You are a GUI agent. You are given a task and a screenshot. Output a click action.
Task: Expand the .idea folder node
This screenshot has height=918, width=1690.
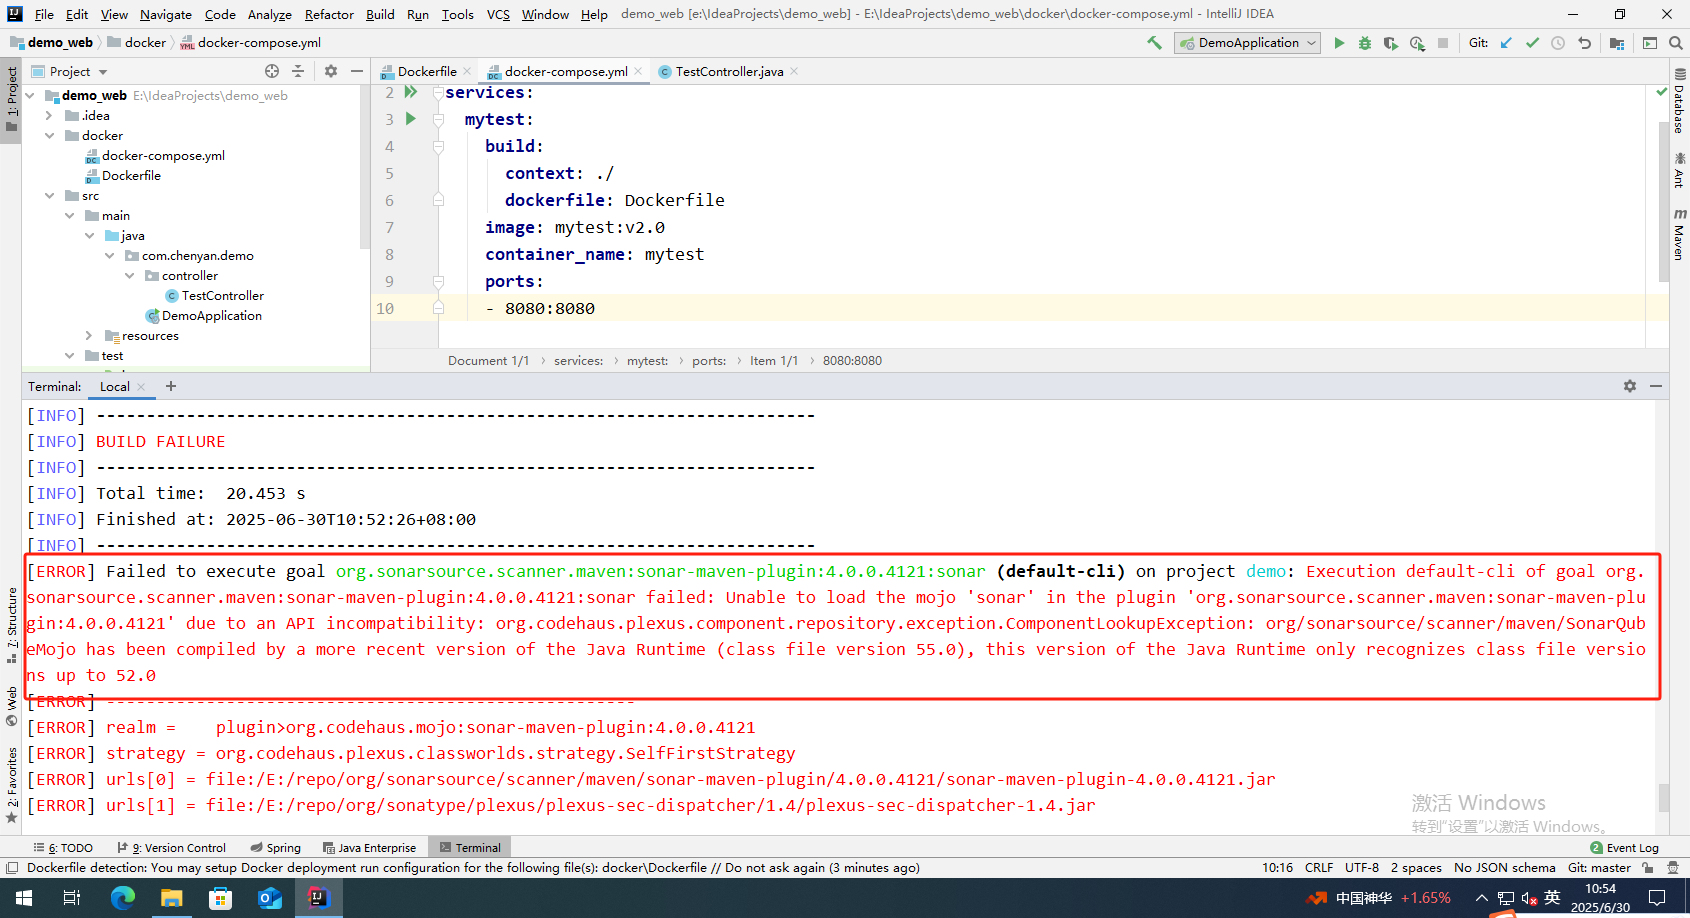49,116
